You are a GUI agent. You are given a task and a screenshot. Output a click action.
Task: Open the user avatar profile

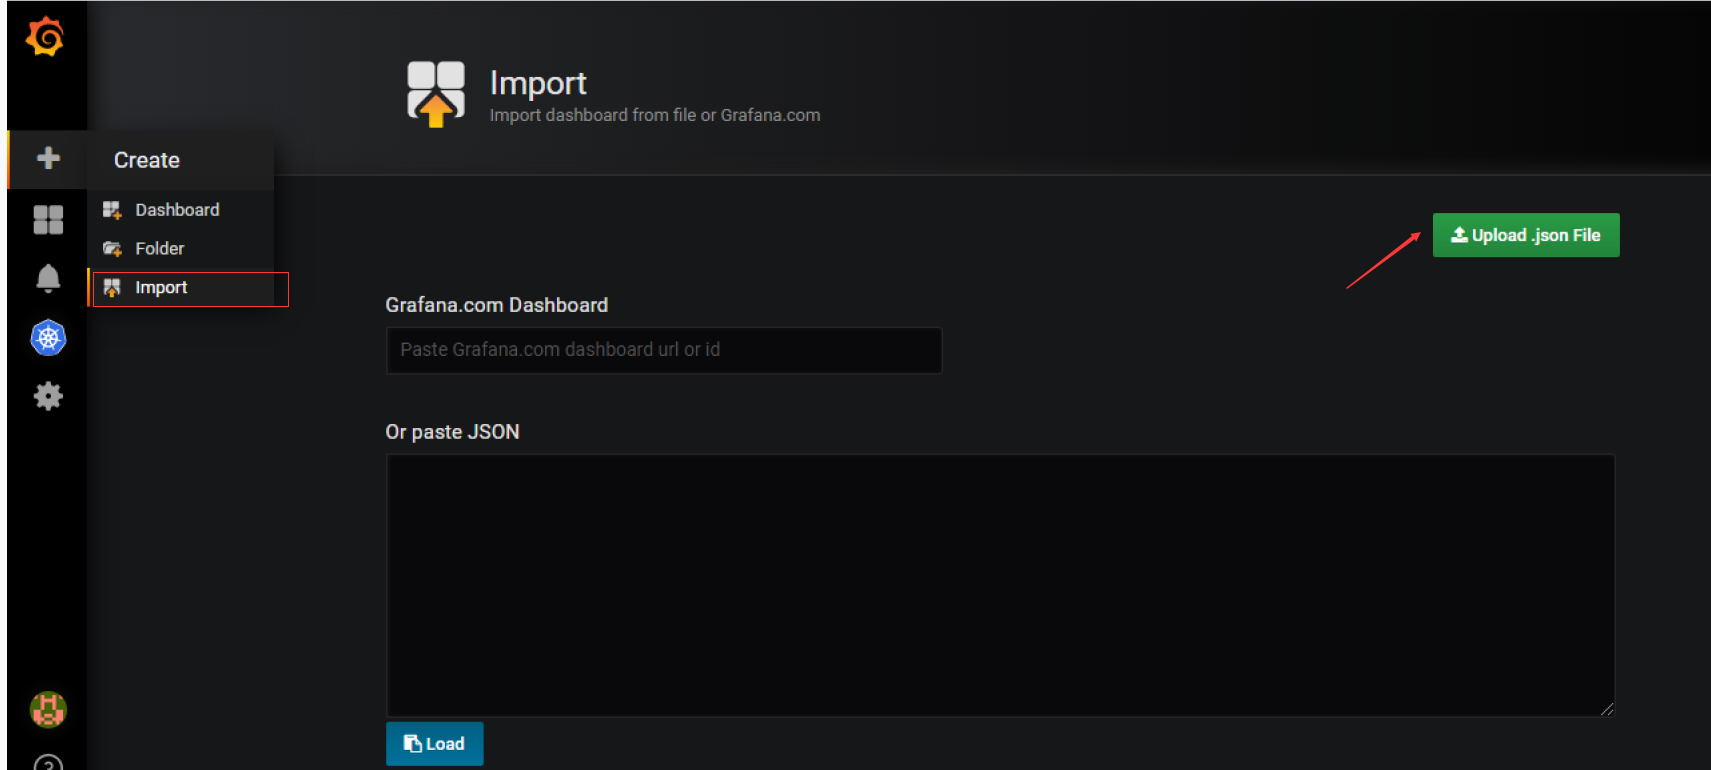point(48,710)
